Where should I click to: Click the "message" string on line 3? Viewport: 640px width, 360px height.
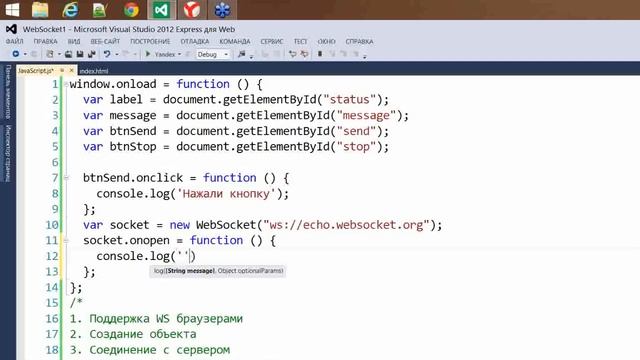pyautogui.click(x=366, y=116)
